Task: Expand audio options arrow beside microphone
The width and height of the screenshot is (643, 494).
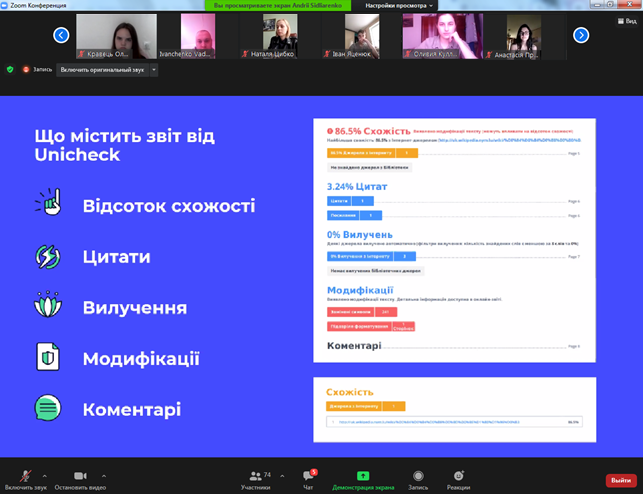Action: 45,476
